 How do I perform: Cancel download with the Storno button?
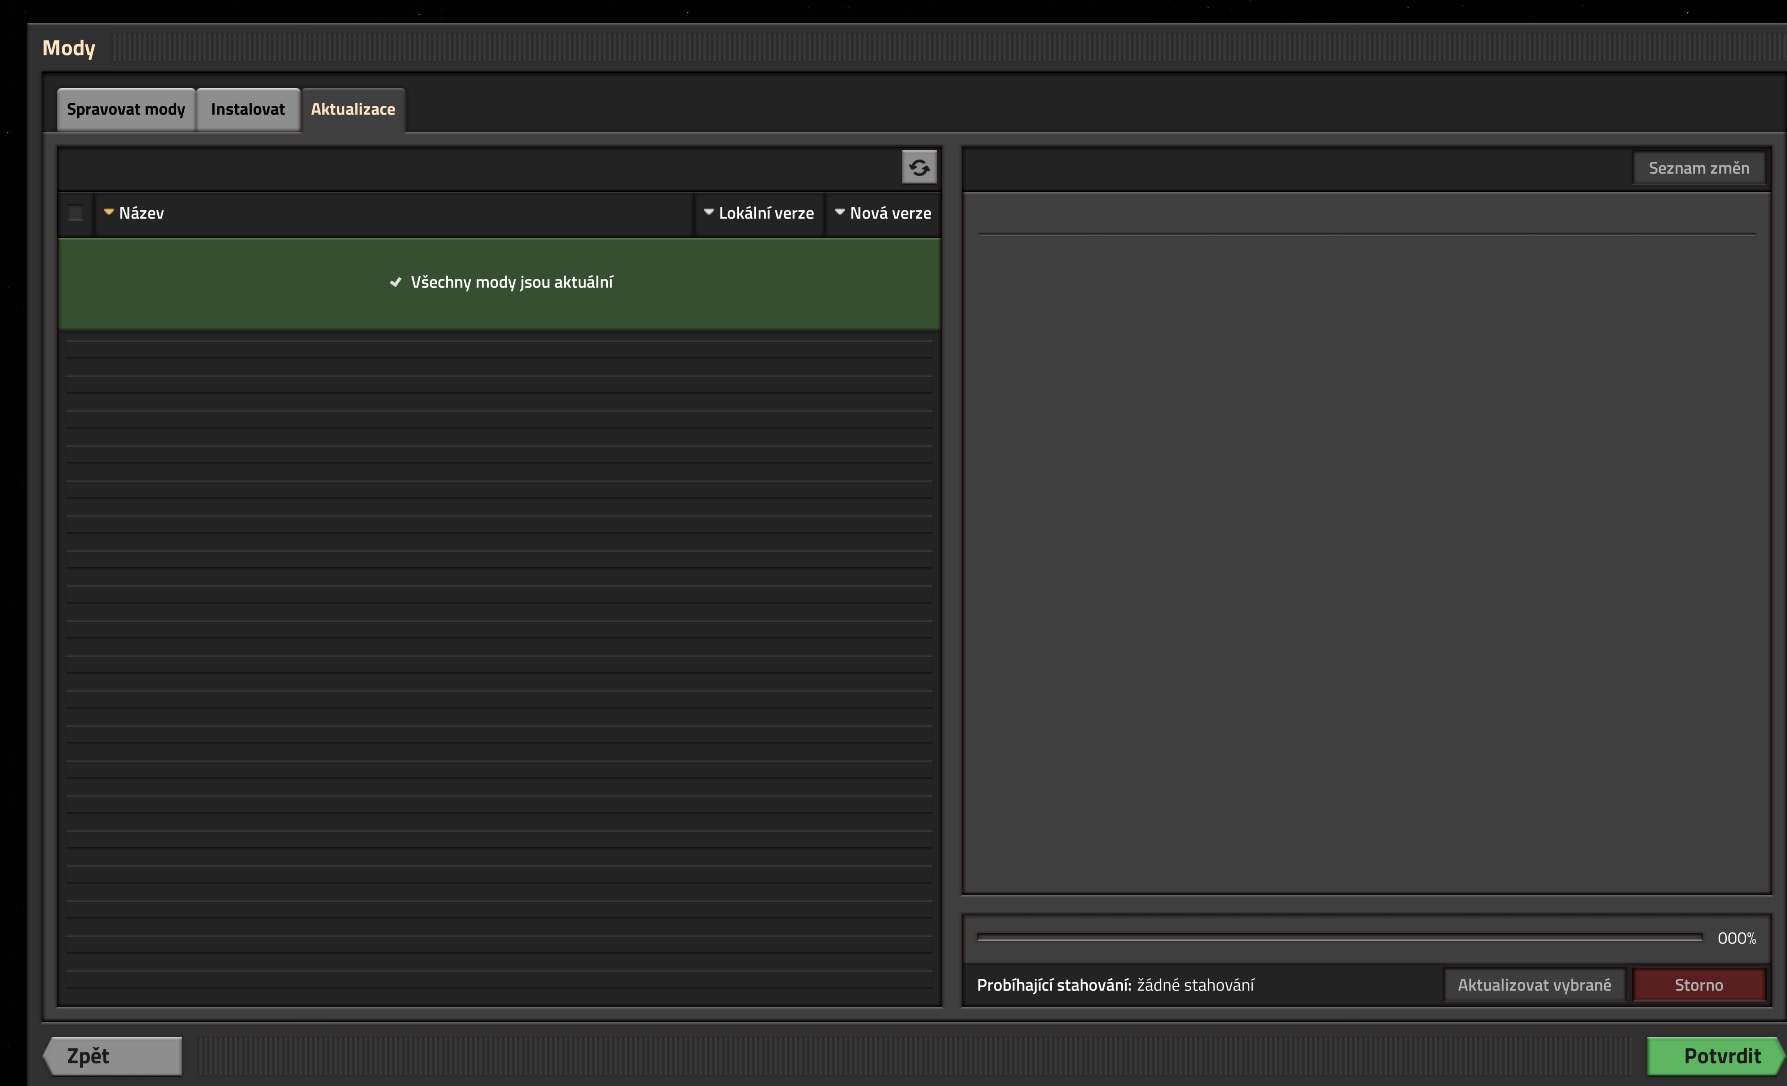coord(1698,985)
